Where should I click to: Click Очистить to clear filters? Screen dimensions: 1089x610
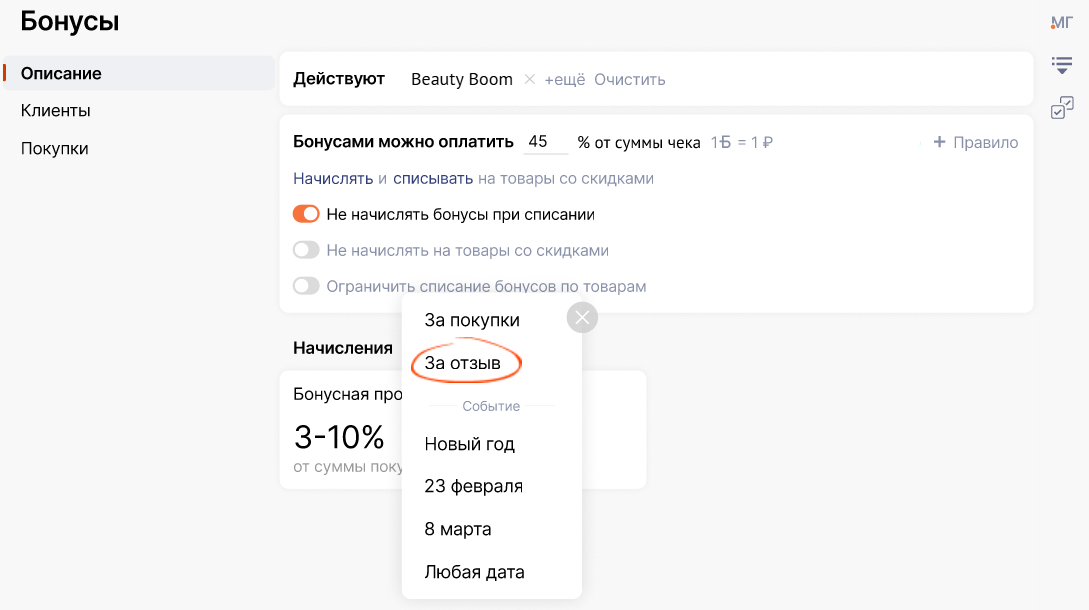[629, 80]
